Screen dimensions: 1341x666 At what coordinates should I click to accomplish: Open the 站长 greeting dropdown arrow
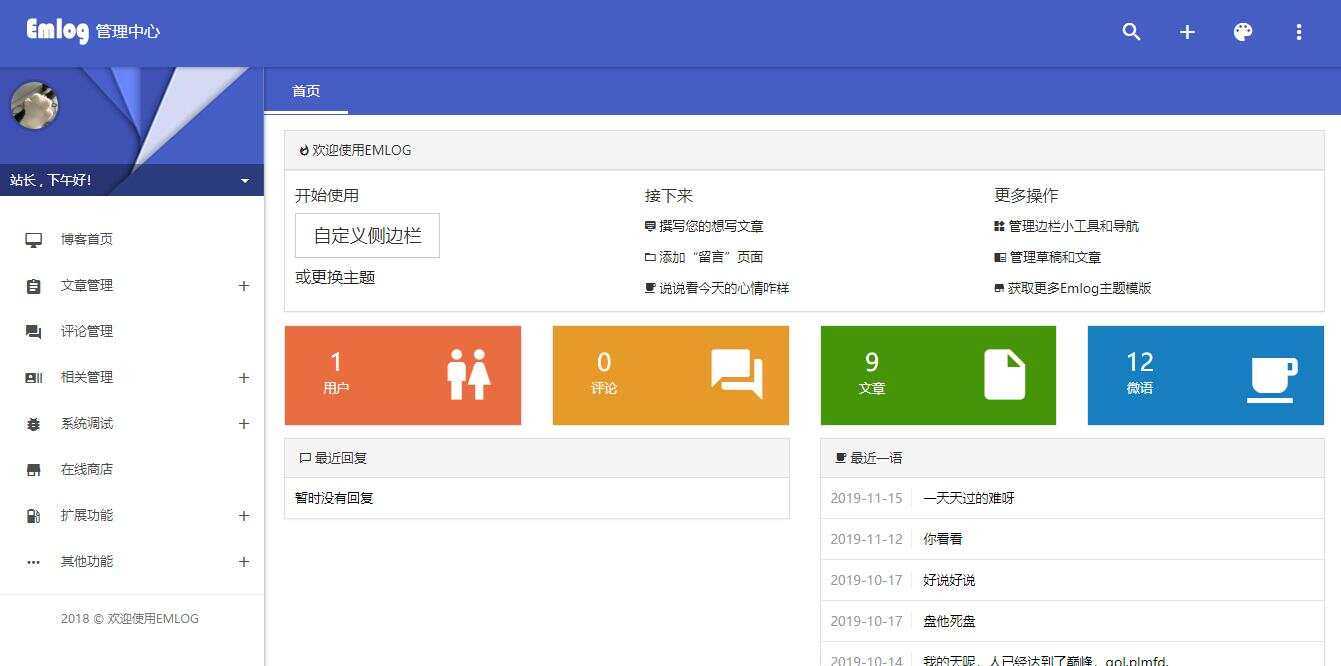click(243, 180)
